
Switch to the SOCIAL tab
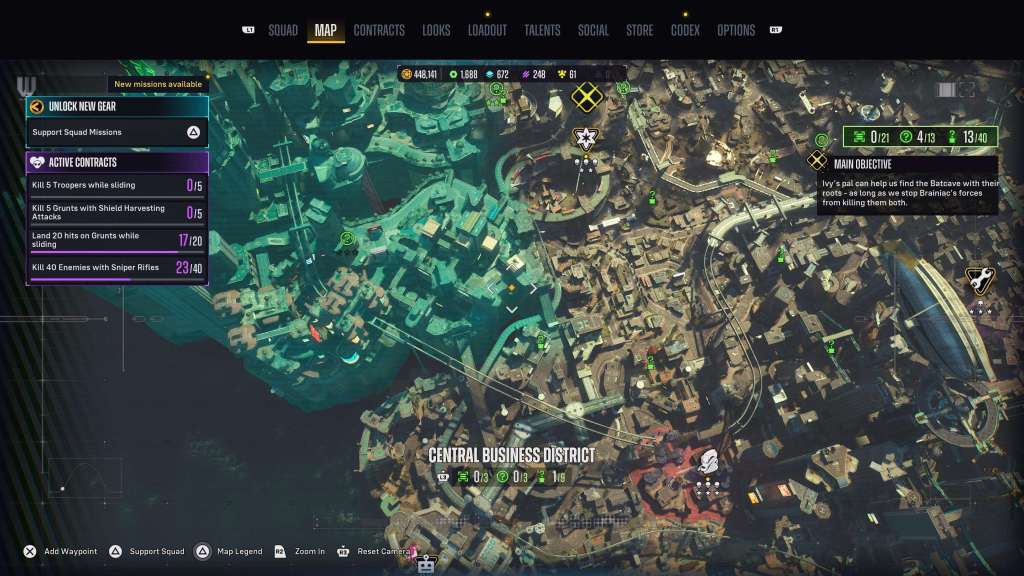(593, 30)
